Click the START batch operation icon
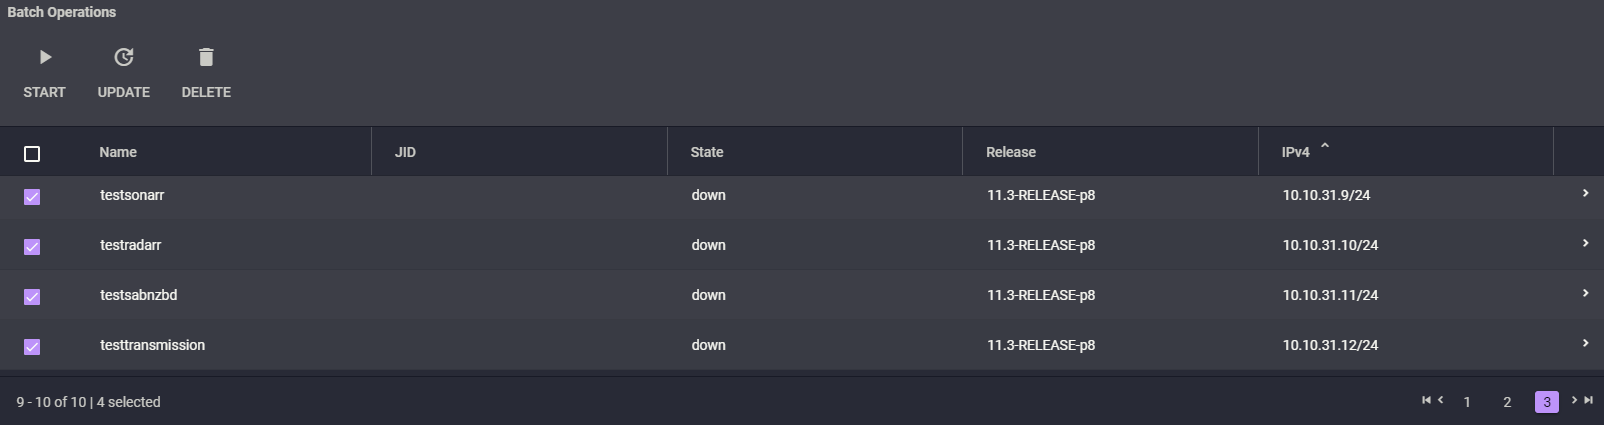The width and height of the screenshot is (1604, 425). pos(45,57)
